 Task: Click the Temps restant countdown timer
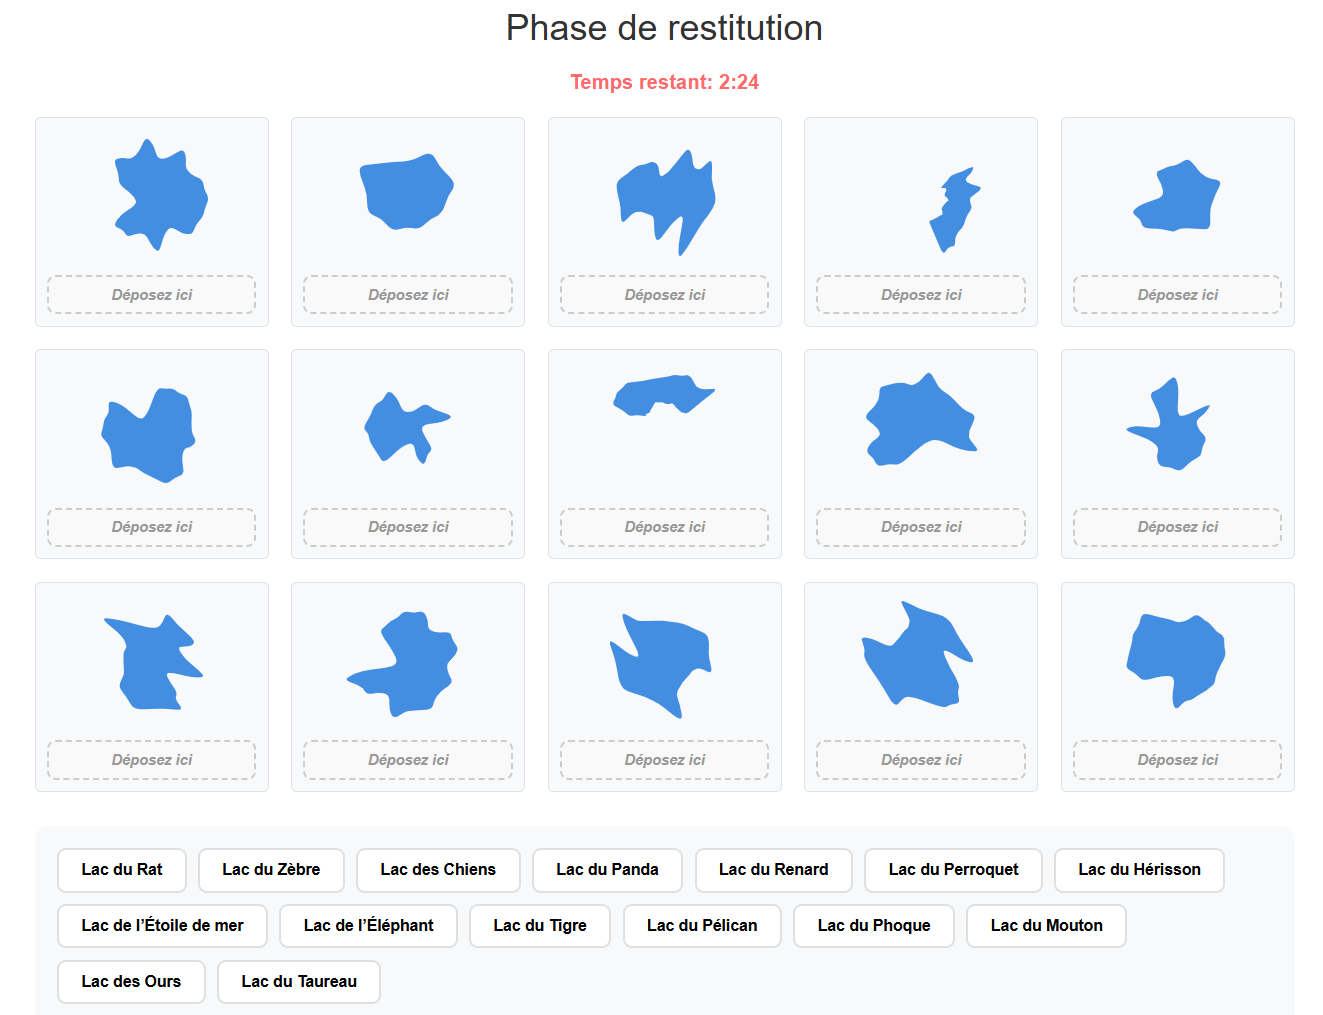click(x=664, y=82)
